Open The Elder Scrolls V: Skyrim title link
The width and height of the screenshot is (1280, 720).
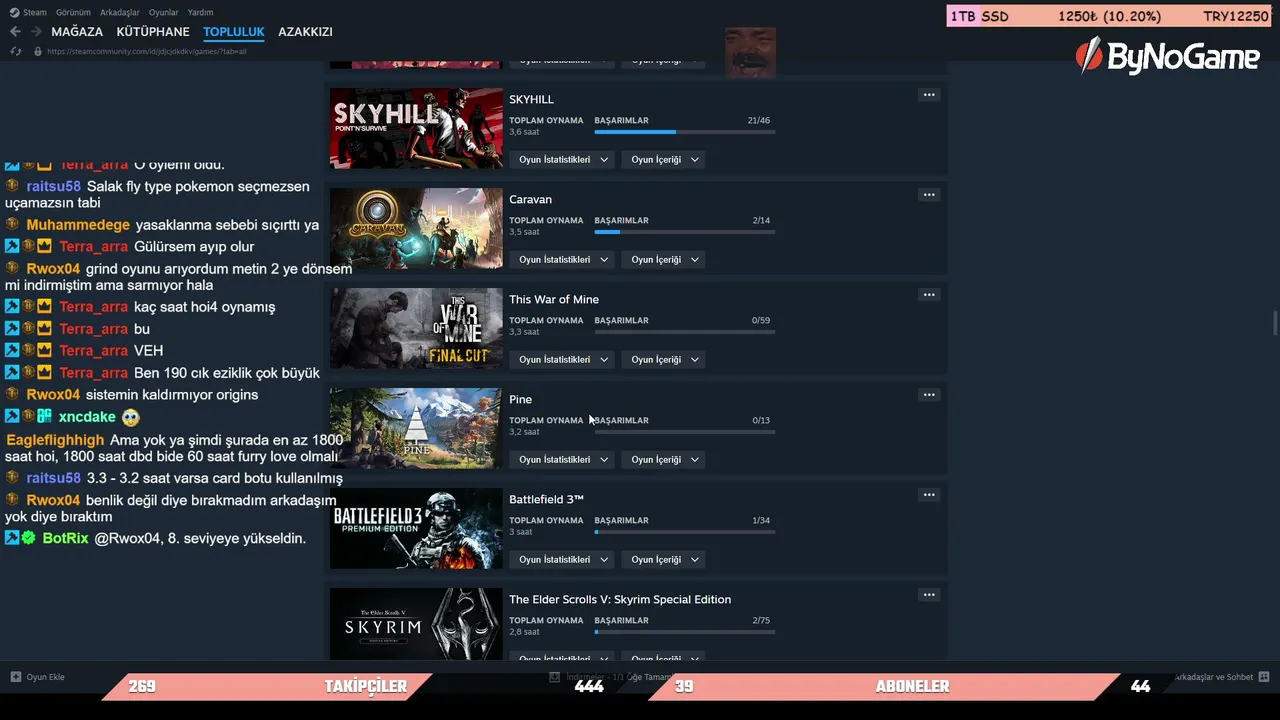pyautogui.click(x=620, y=600)
